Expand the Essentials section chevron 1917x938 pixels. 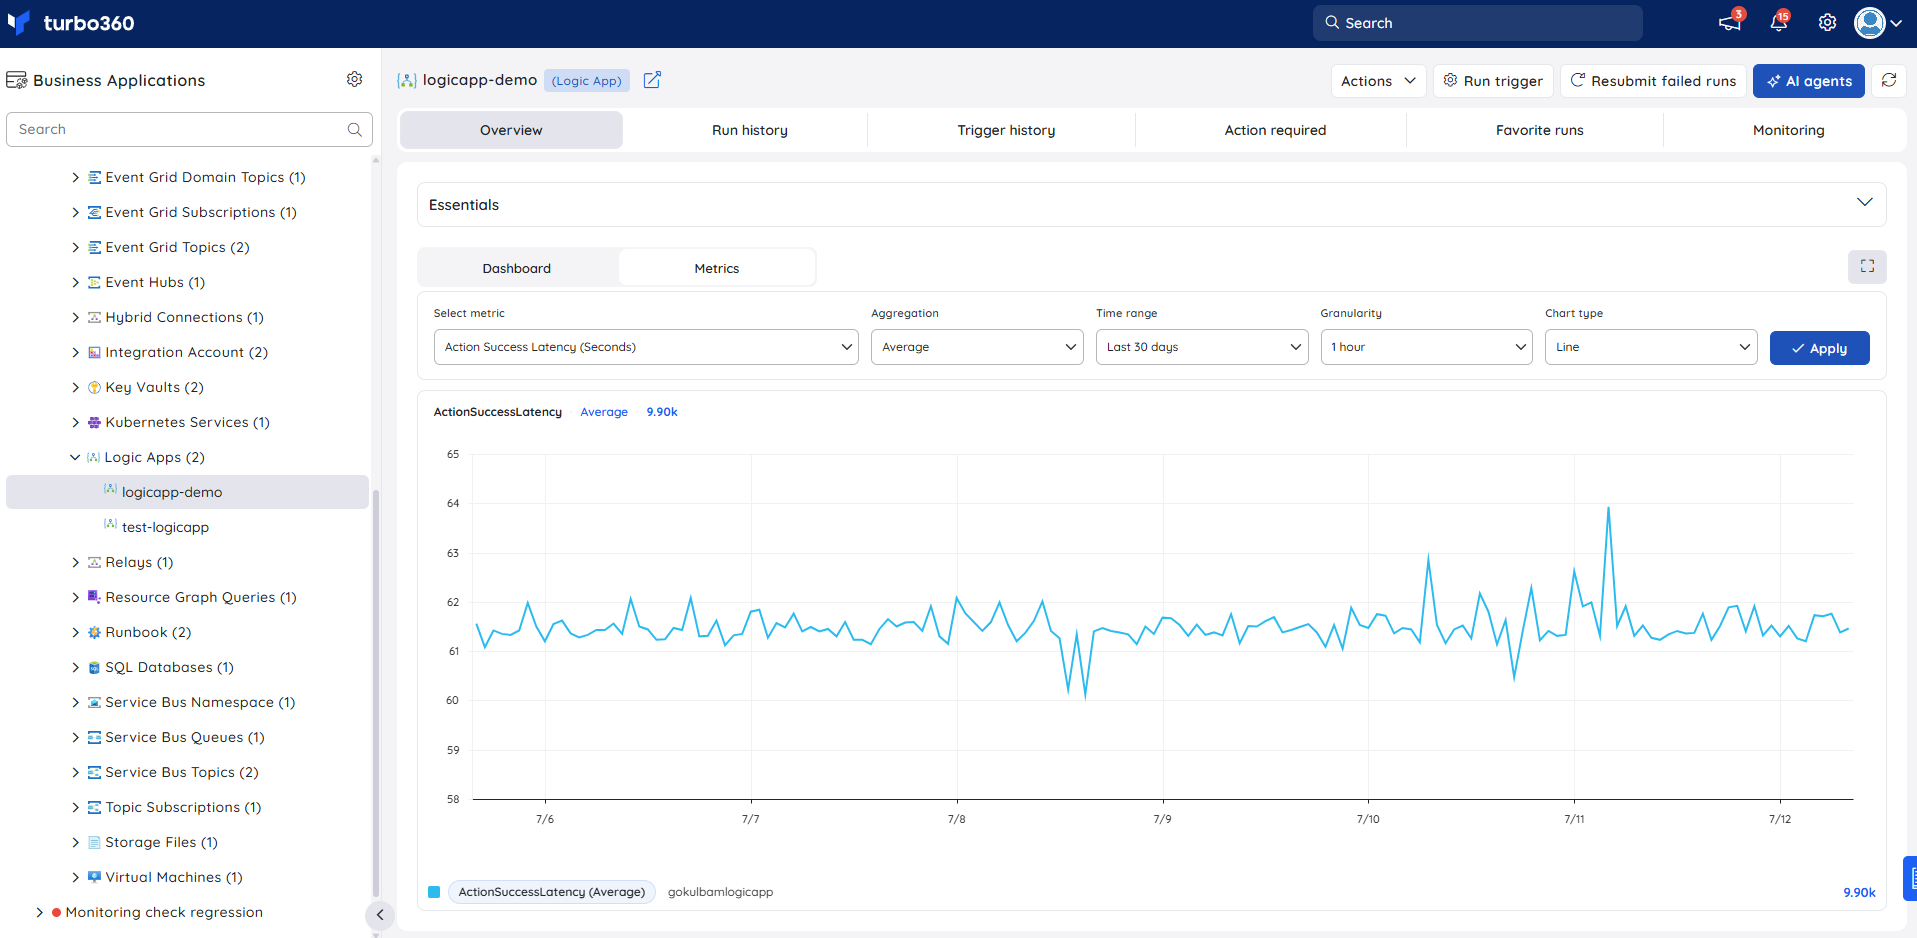[1864, 203]
